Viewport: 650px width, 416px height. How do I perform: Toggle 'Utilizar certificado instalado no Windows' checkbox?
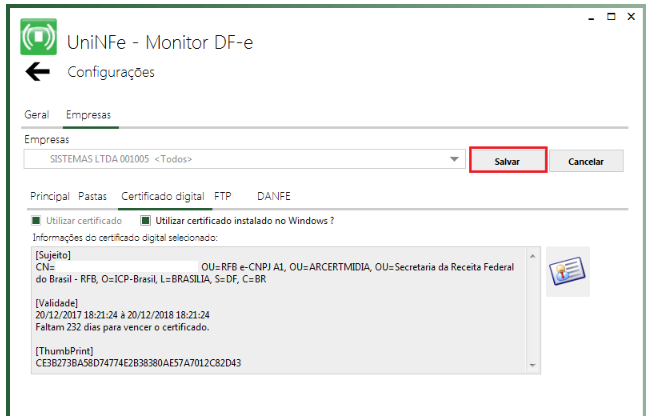pos(146,220)
